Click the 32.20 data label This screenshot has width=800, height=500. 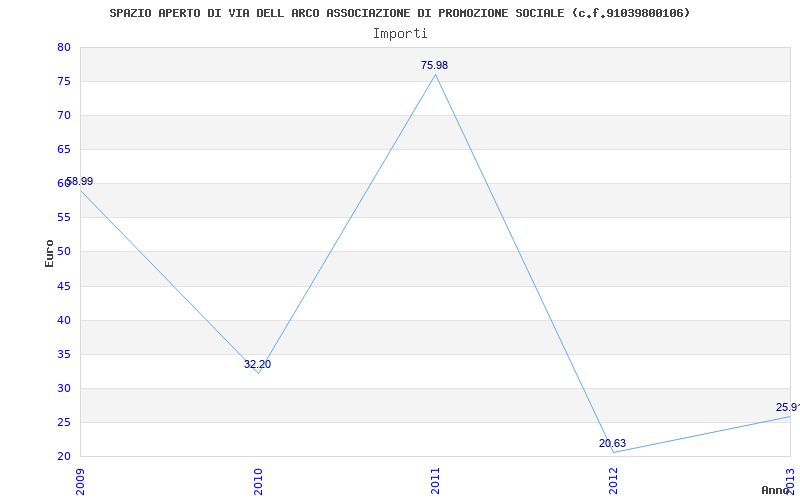pos(258,364)
